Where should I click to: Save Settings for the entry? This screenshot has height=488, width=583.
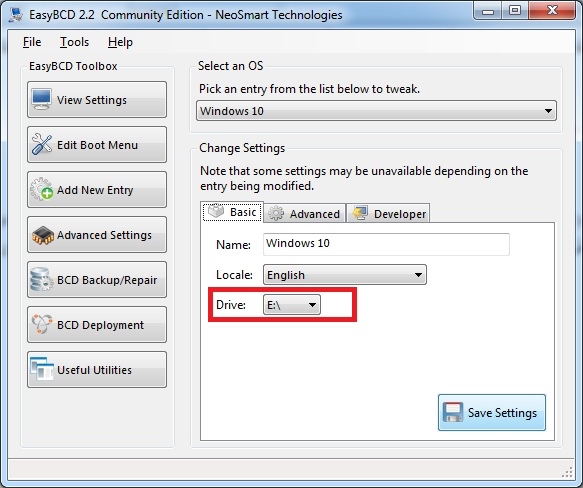click(x=492, y=412)
